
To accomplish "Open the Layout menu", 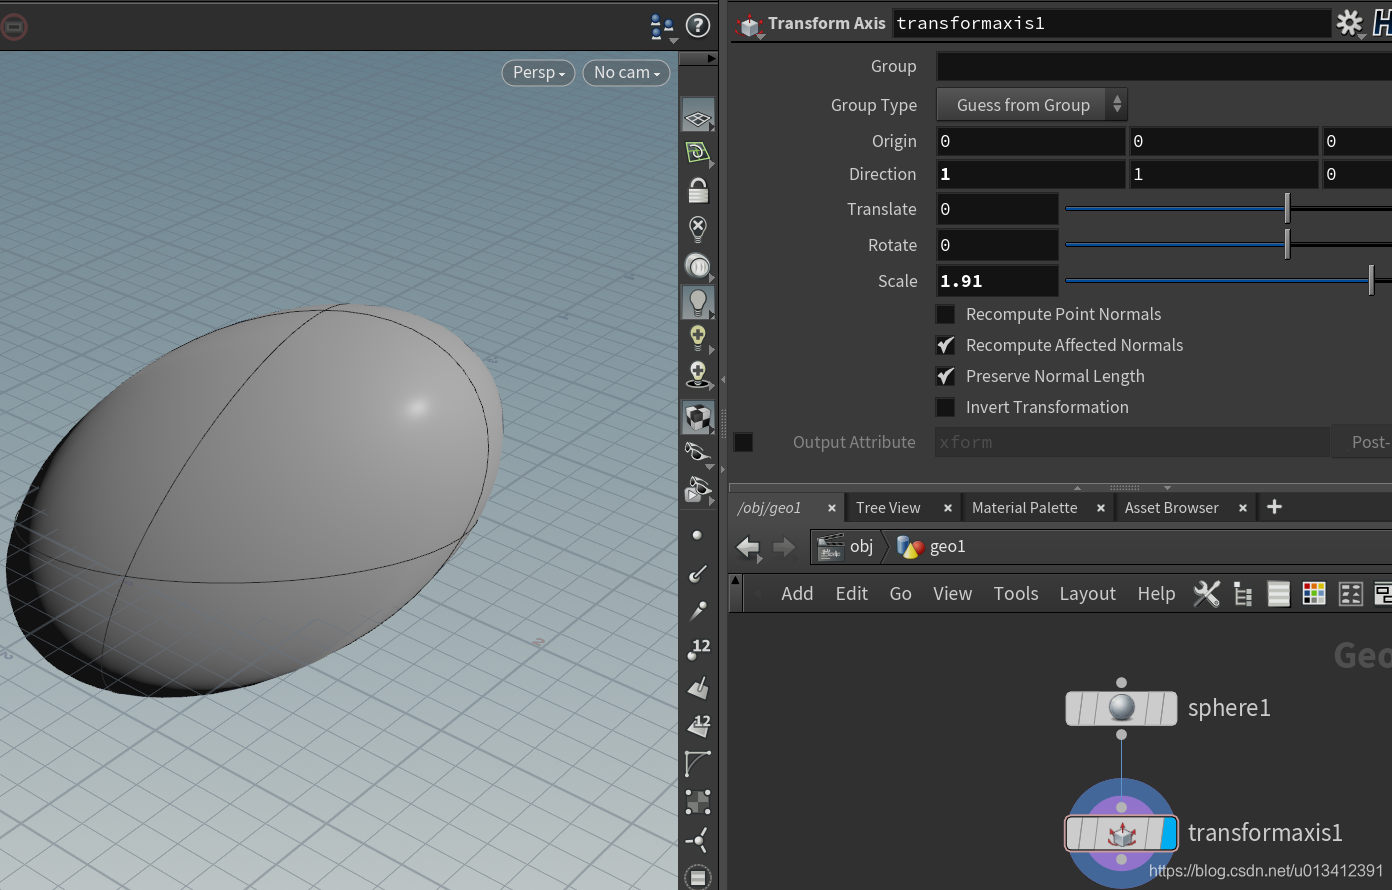I will pyautogui.click(x=1088, y=594).
